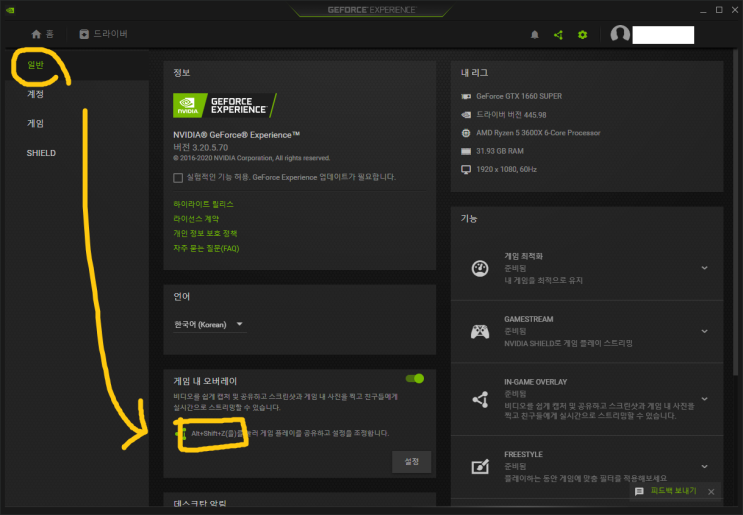Click the GeForce GTX 1660 SUPER text
Screen dimensions: 743x515
pyautogui.click(x=519, y=96)
